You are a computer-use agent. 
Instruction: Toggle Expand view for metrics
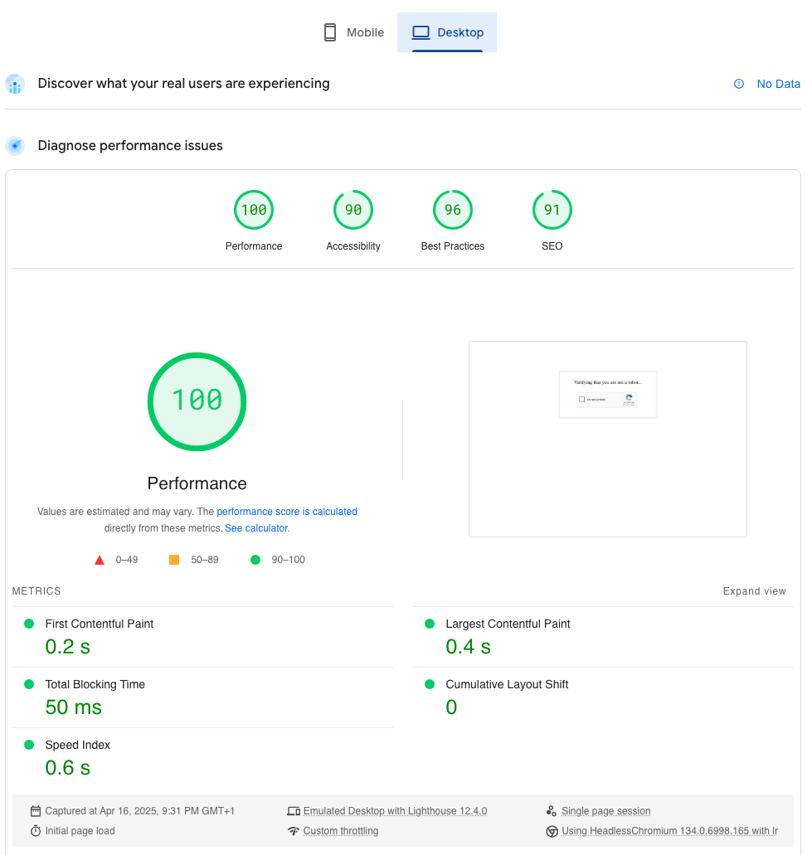(x=754, y=591)
